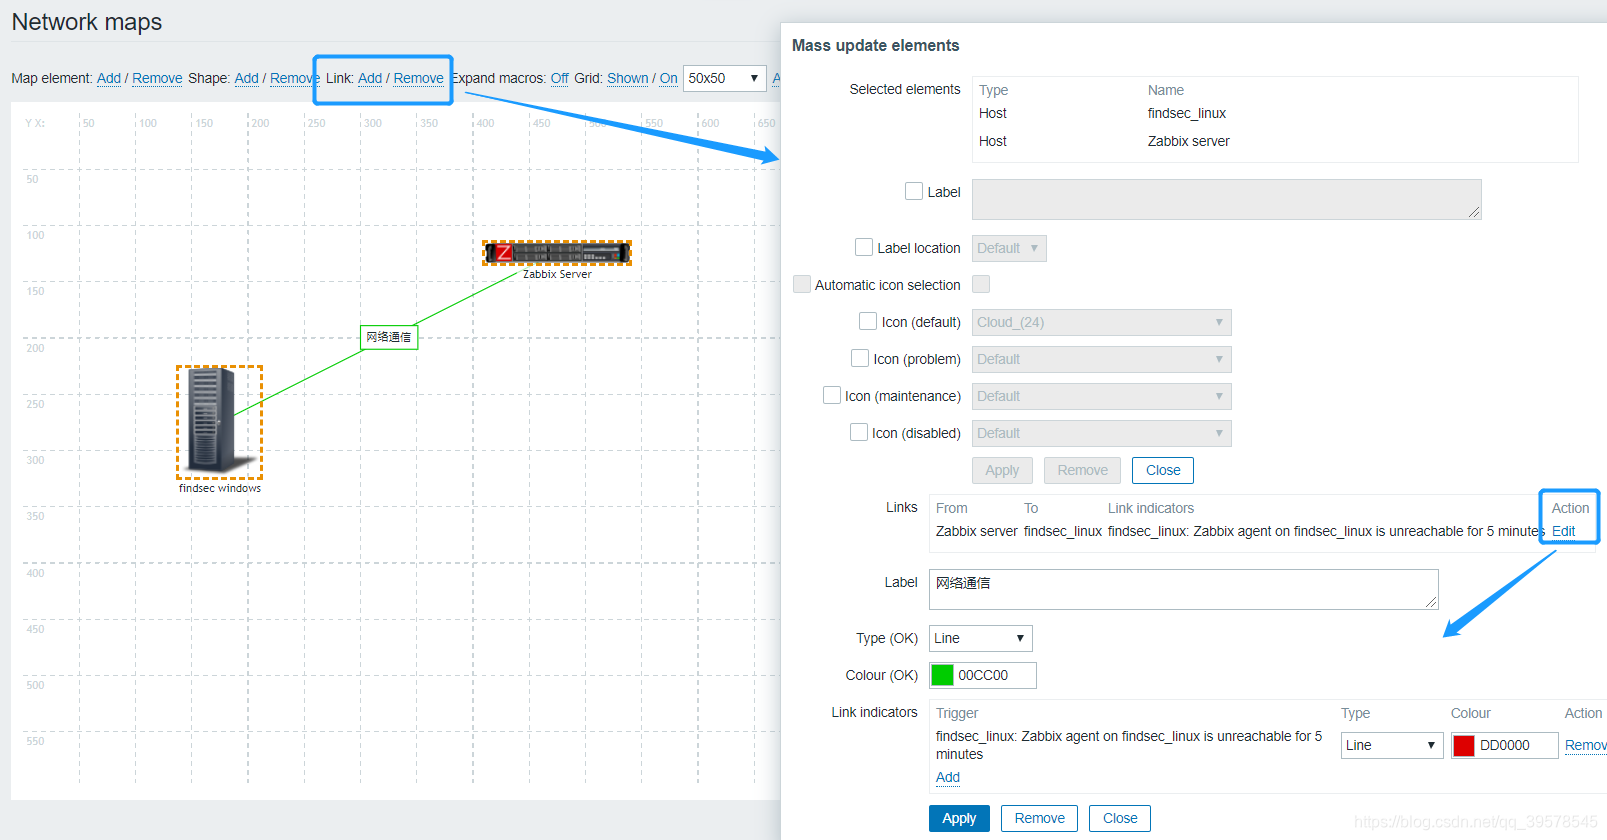The width and height of the screenshot is (1607, 840).
Task: Open the green Colour (OK) swatch
Action: pyautogui.click(x=942, y=675)
